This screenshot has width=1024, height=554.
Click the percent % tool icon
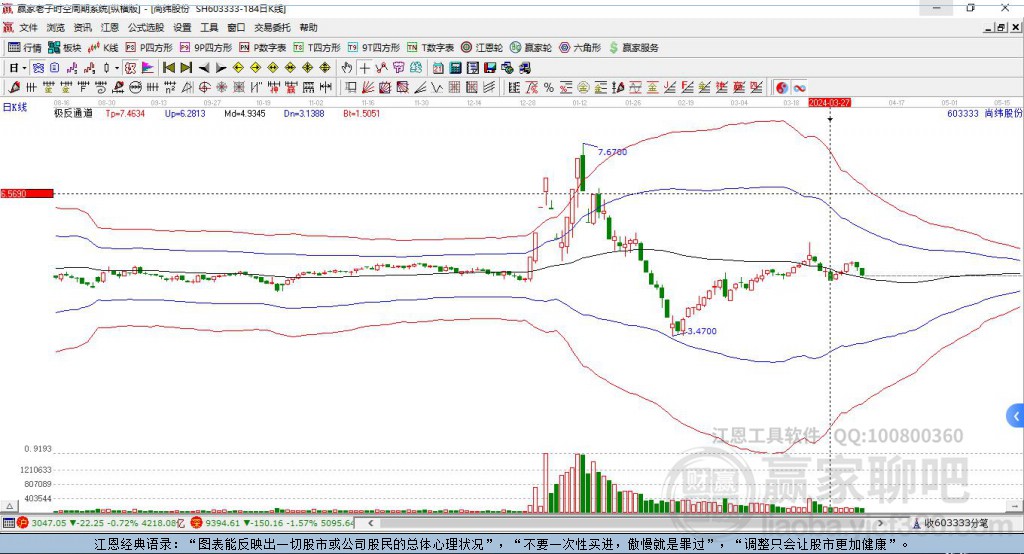(x=549, y=88)
